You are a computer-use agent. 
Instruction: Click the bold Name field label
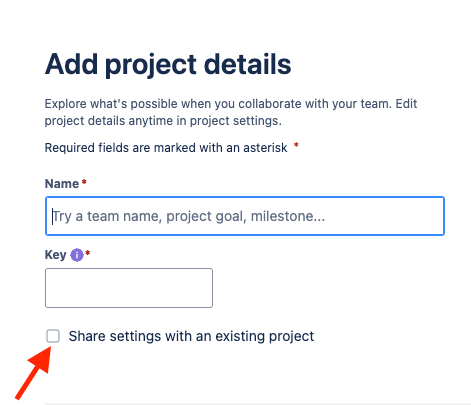coord(62,184)
